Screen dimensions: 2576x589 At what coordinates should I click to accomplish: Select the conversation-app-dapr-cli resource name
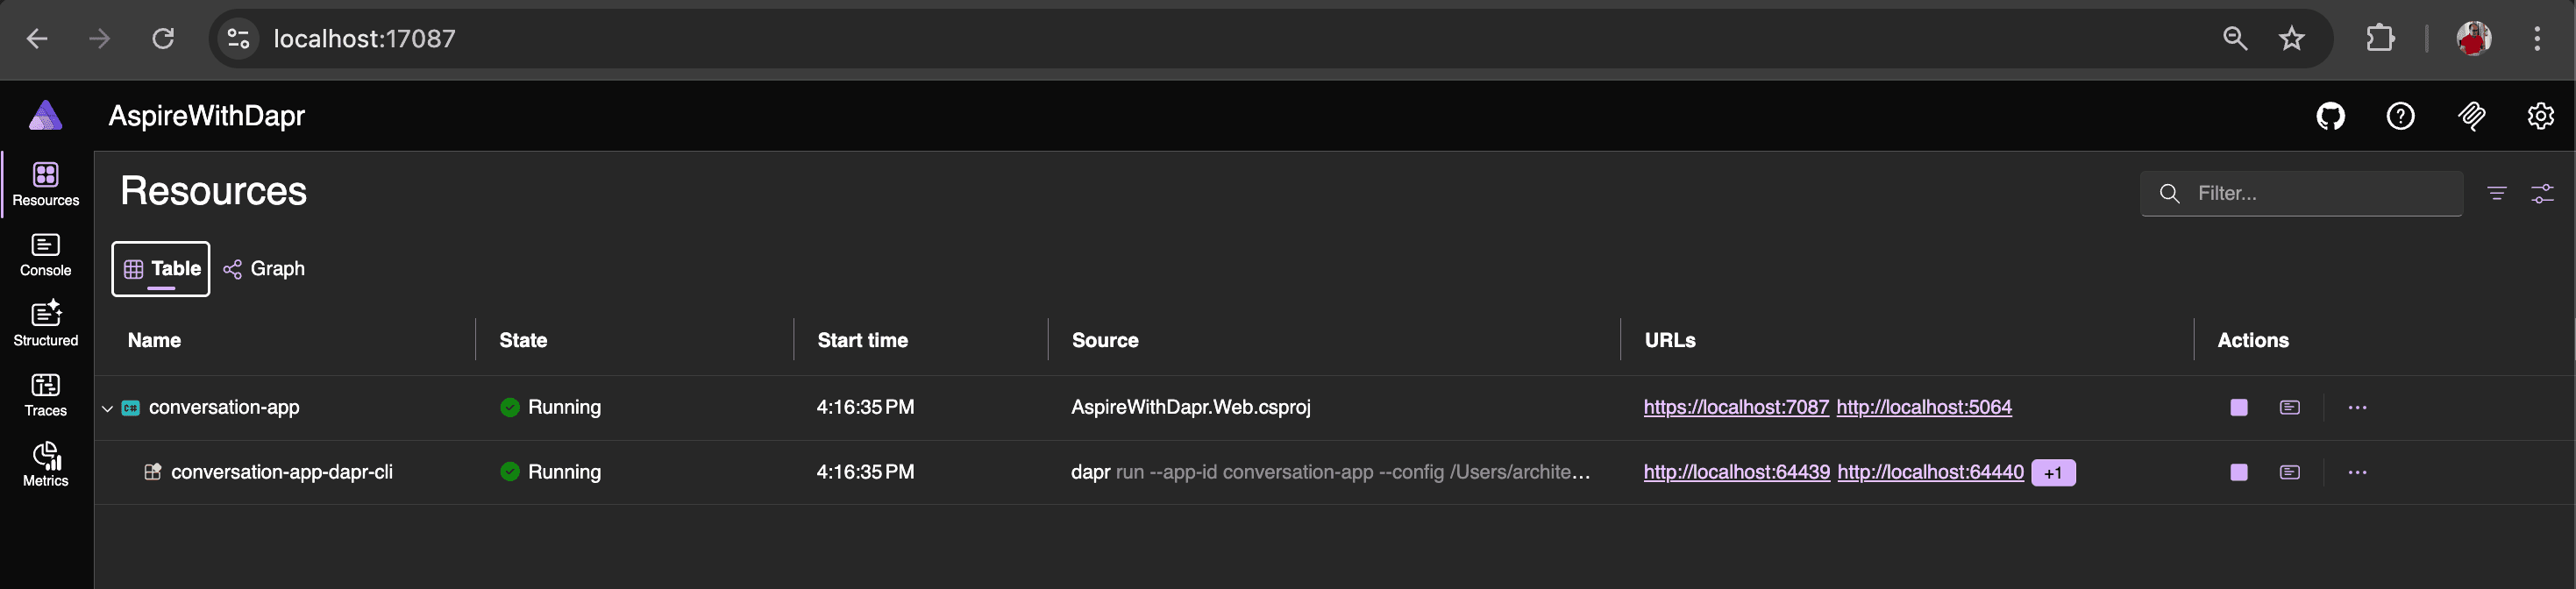[x=281, y=472]
